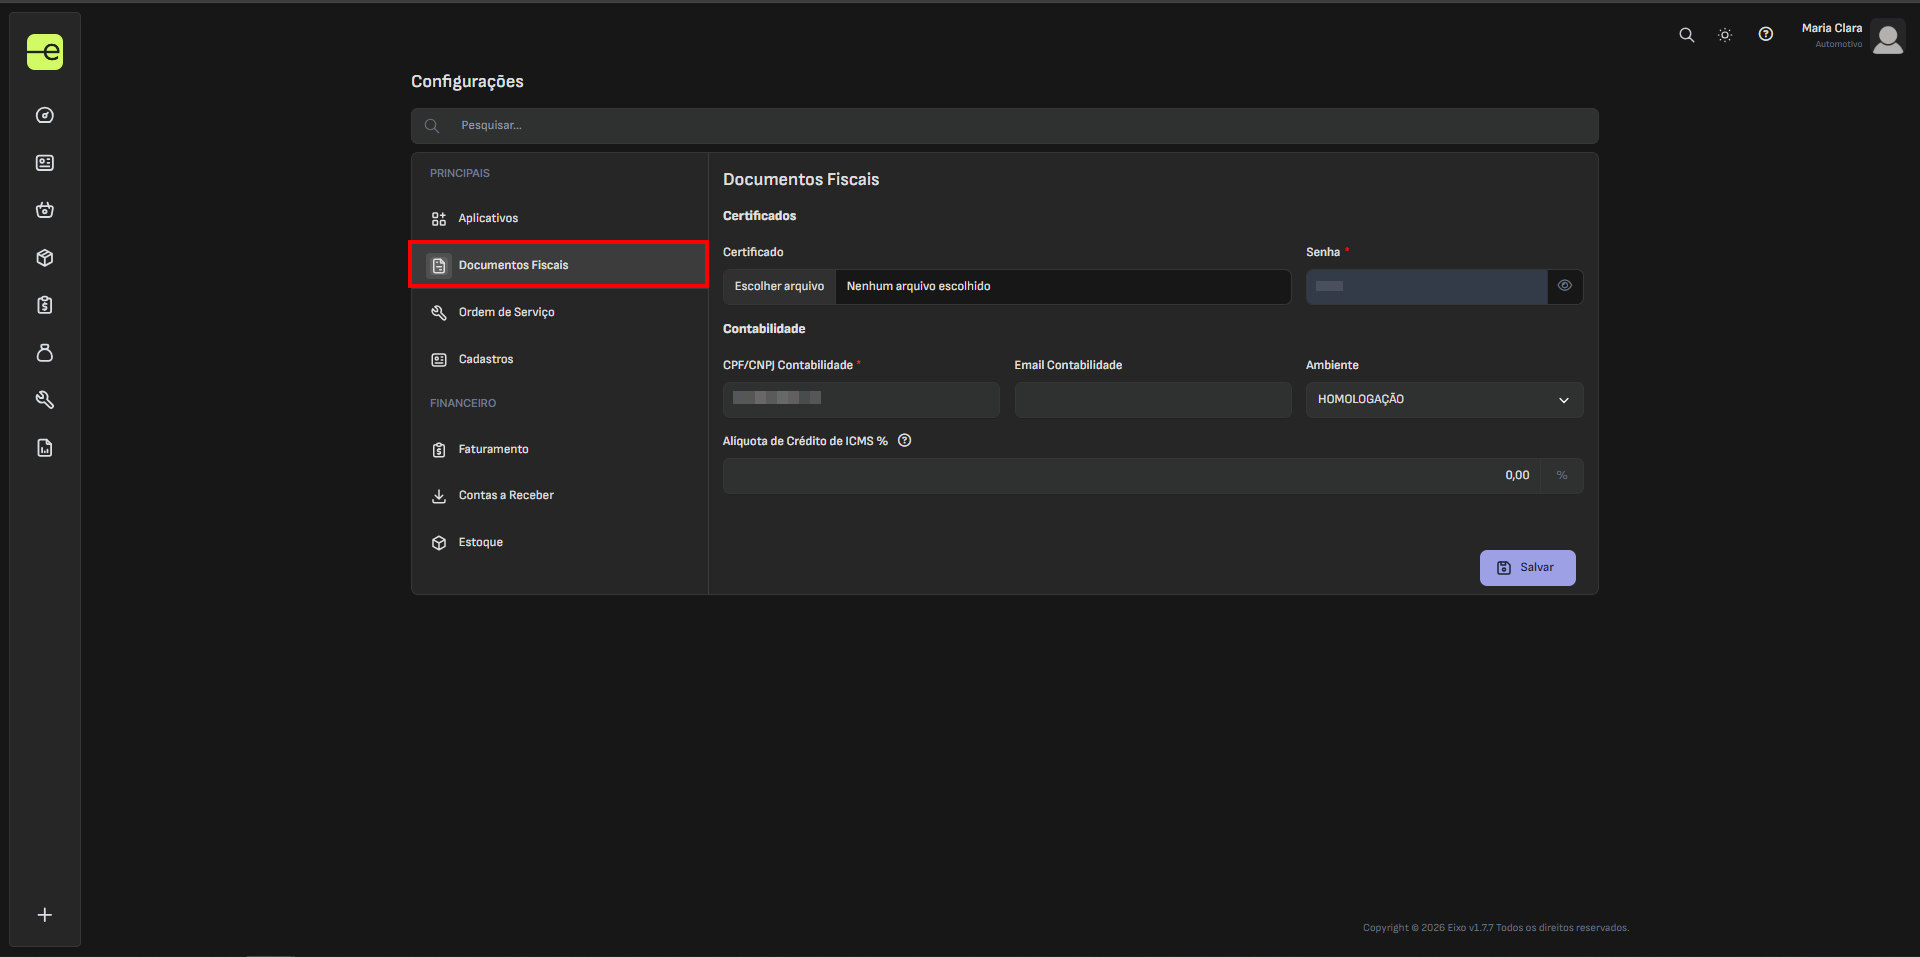Focus the Email Contabilidade input field
Image resolution: width=1920 pixels, height=957 pixels.
tap(1152, 400)
